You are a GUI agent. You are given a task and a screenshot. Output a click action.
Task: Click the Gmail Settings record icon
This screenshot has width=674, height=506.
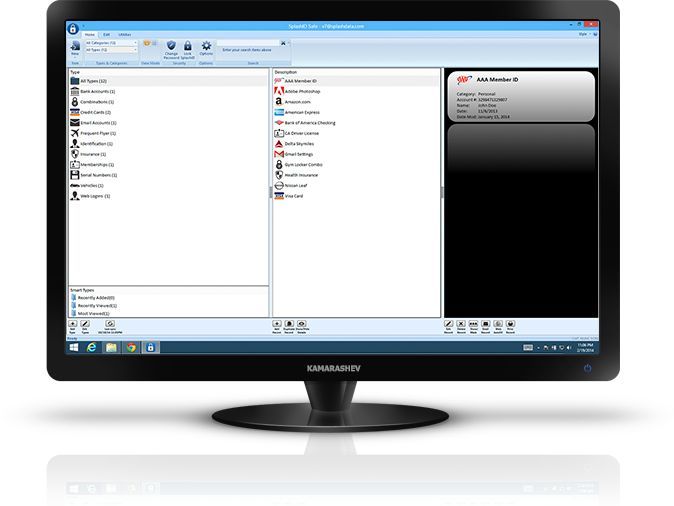[279, 154]
